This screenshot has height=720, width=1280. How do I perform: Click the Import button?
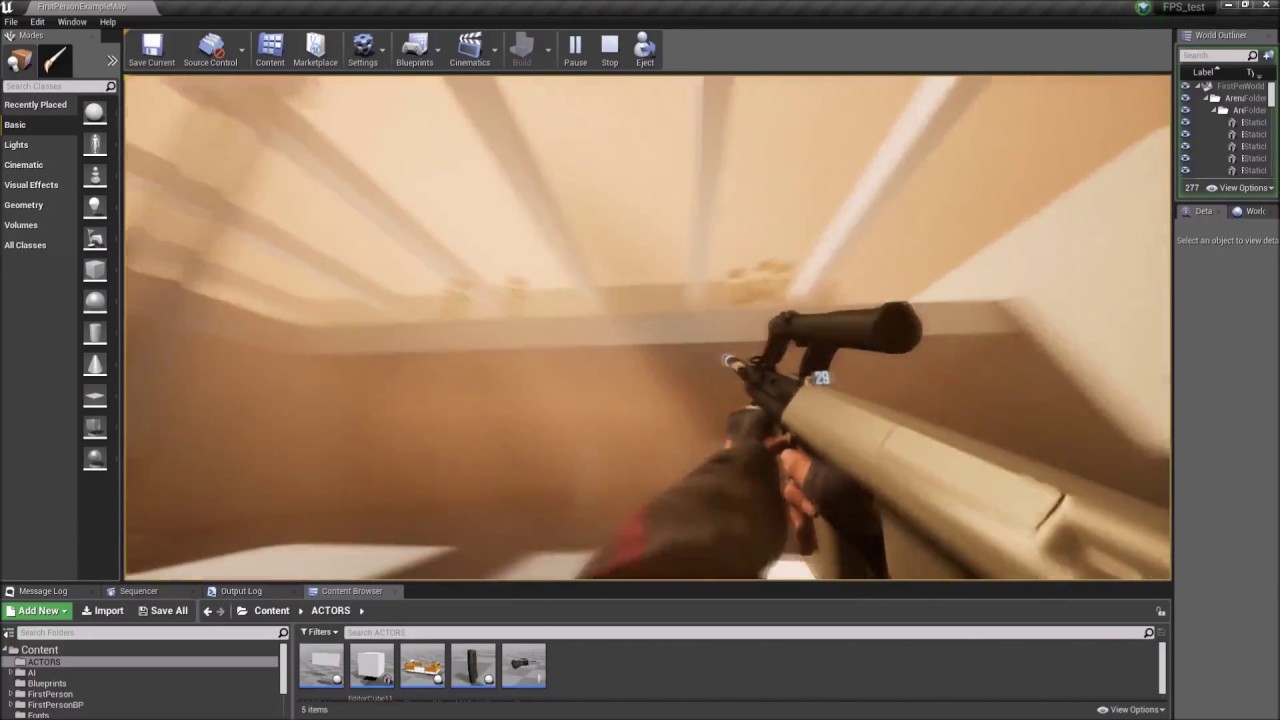click(x=103, y=611)
